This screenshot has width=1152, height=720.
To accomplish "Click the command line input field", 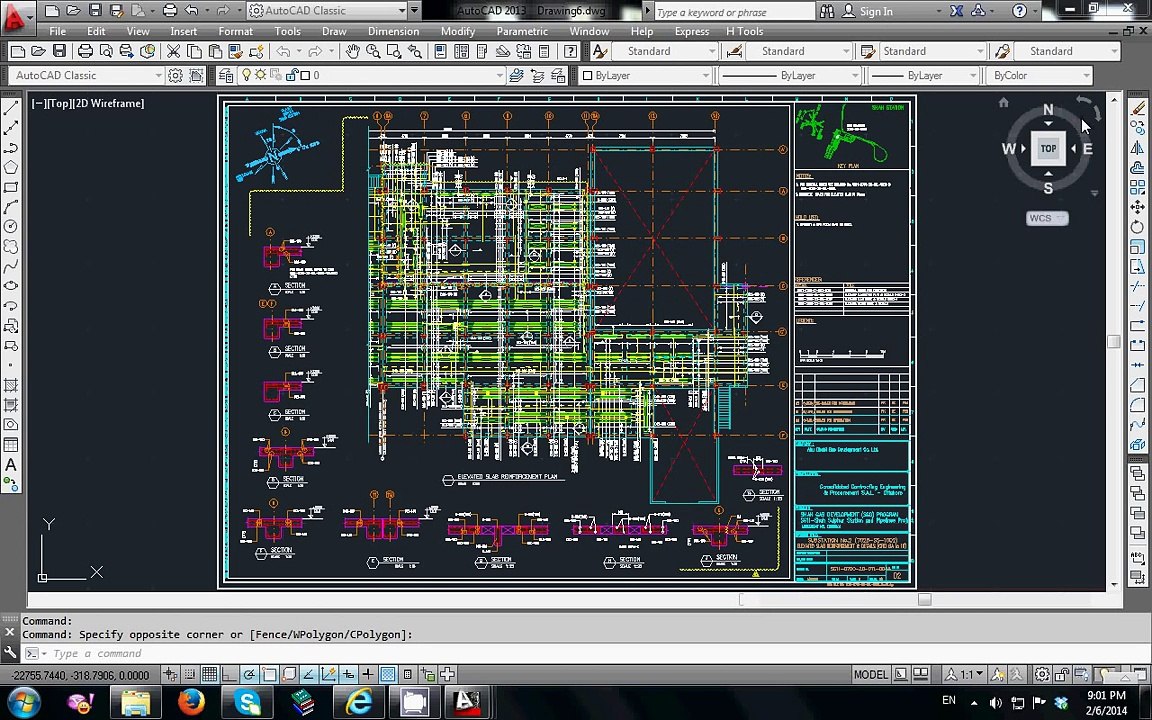I will pos(300,654).
